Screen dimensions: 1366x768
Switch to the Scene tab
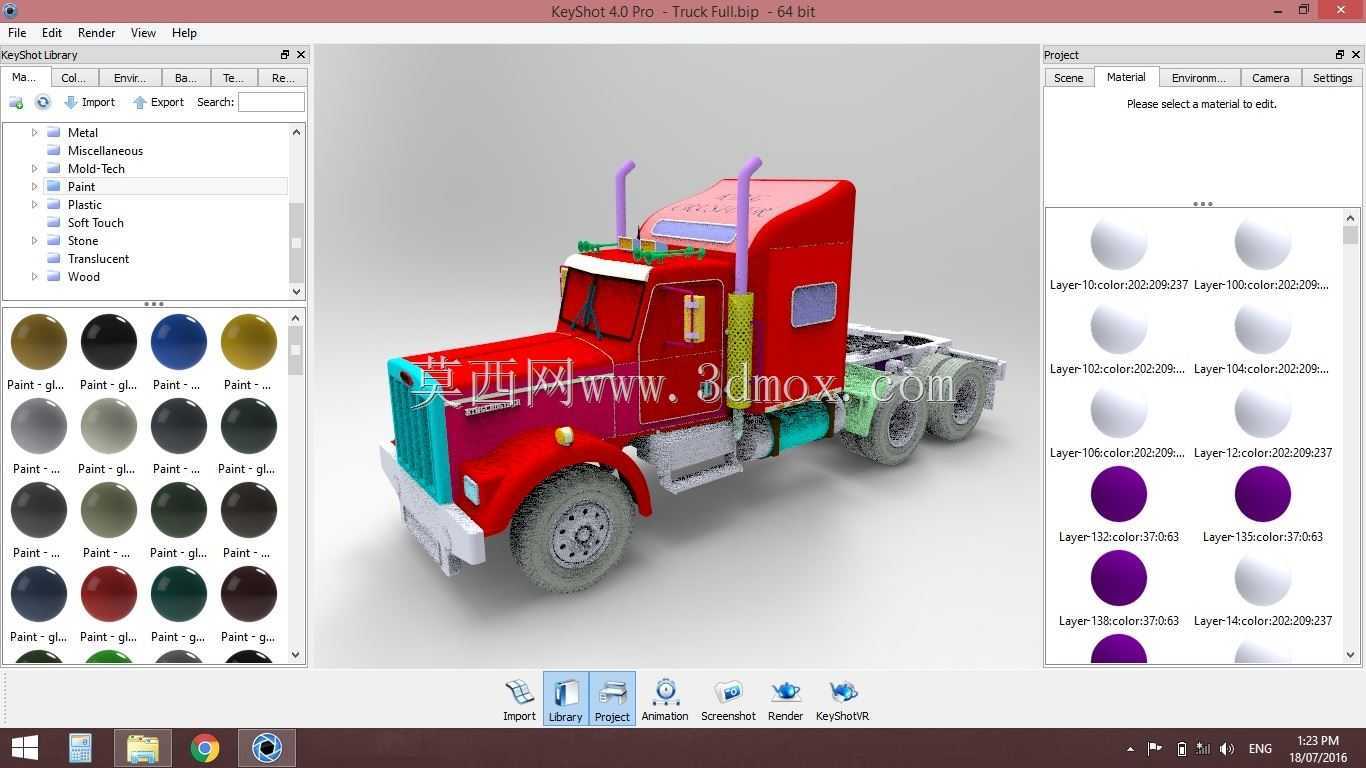[x=1068, y=78]
